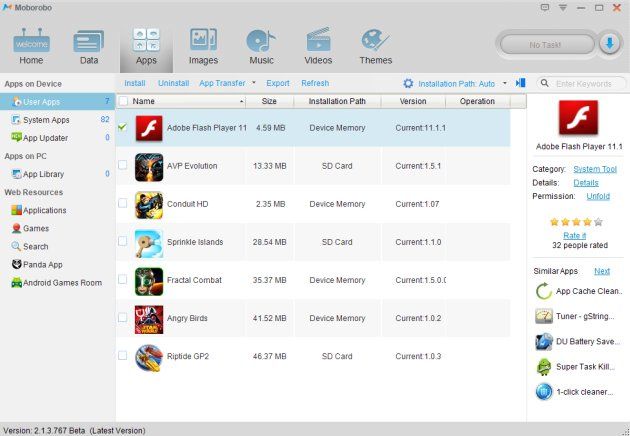Screen dimensions: 630x436
Task: Select User Apps in the sidebar
Action: coord(57,102)
